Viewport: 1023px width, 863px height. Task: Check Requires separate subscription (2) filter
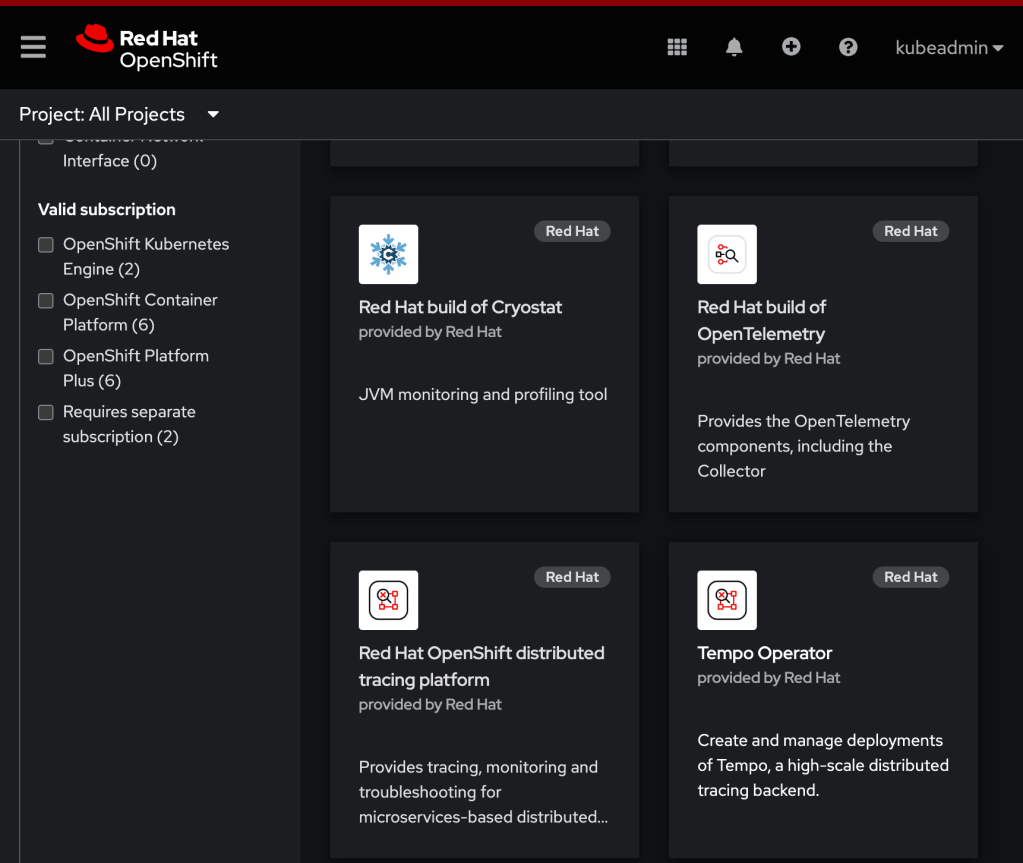coord(46,412)
